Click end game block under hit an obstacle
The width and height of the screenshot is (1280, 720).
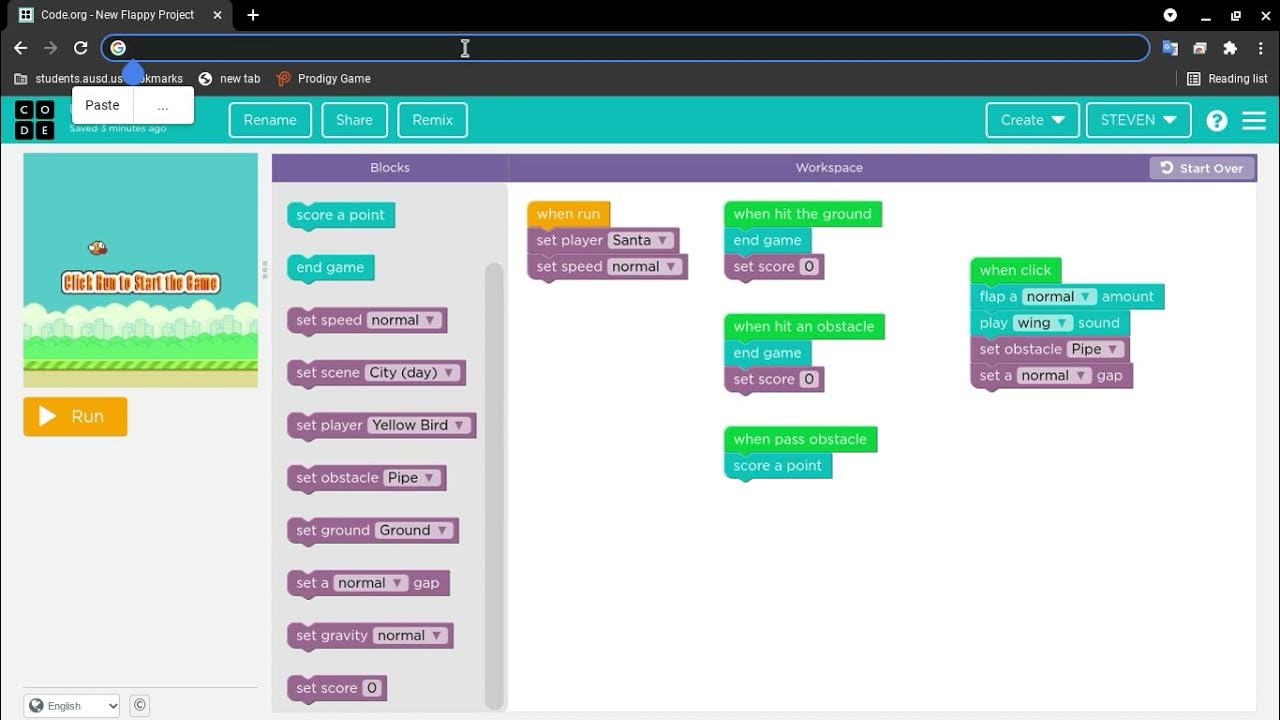pyautogui.click(x=768, y=353)
